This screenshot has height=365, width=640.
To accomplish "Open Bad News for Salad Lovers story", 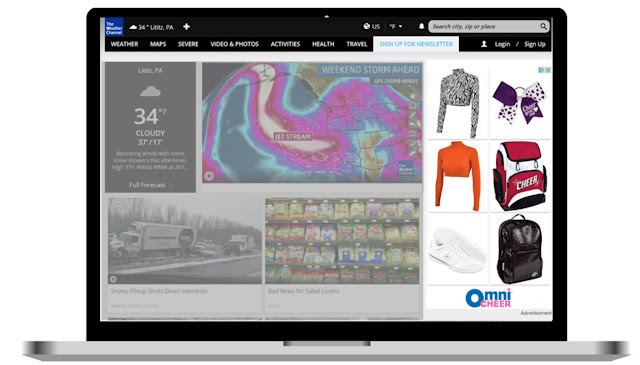I will click(303, 291).
